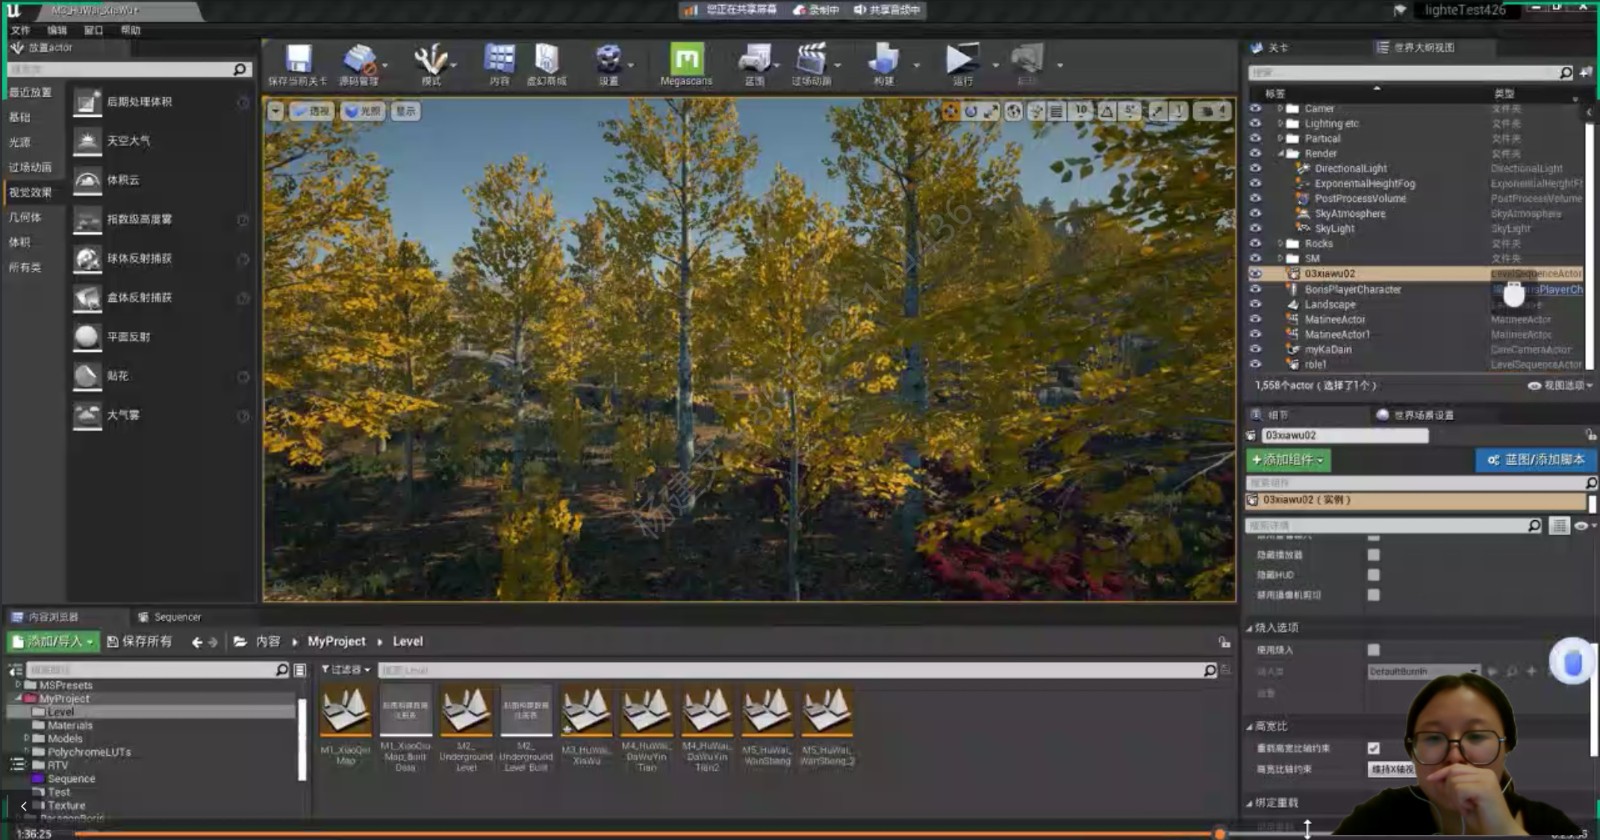Open the Source Control toolbar icon
The image size is (1600, 840).
358,60
